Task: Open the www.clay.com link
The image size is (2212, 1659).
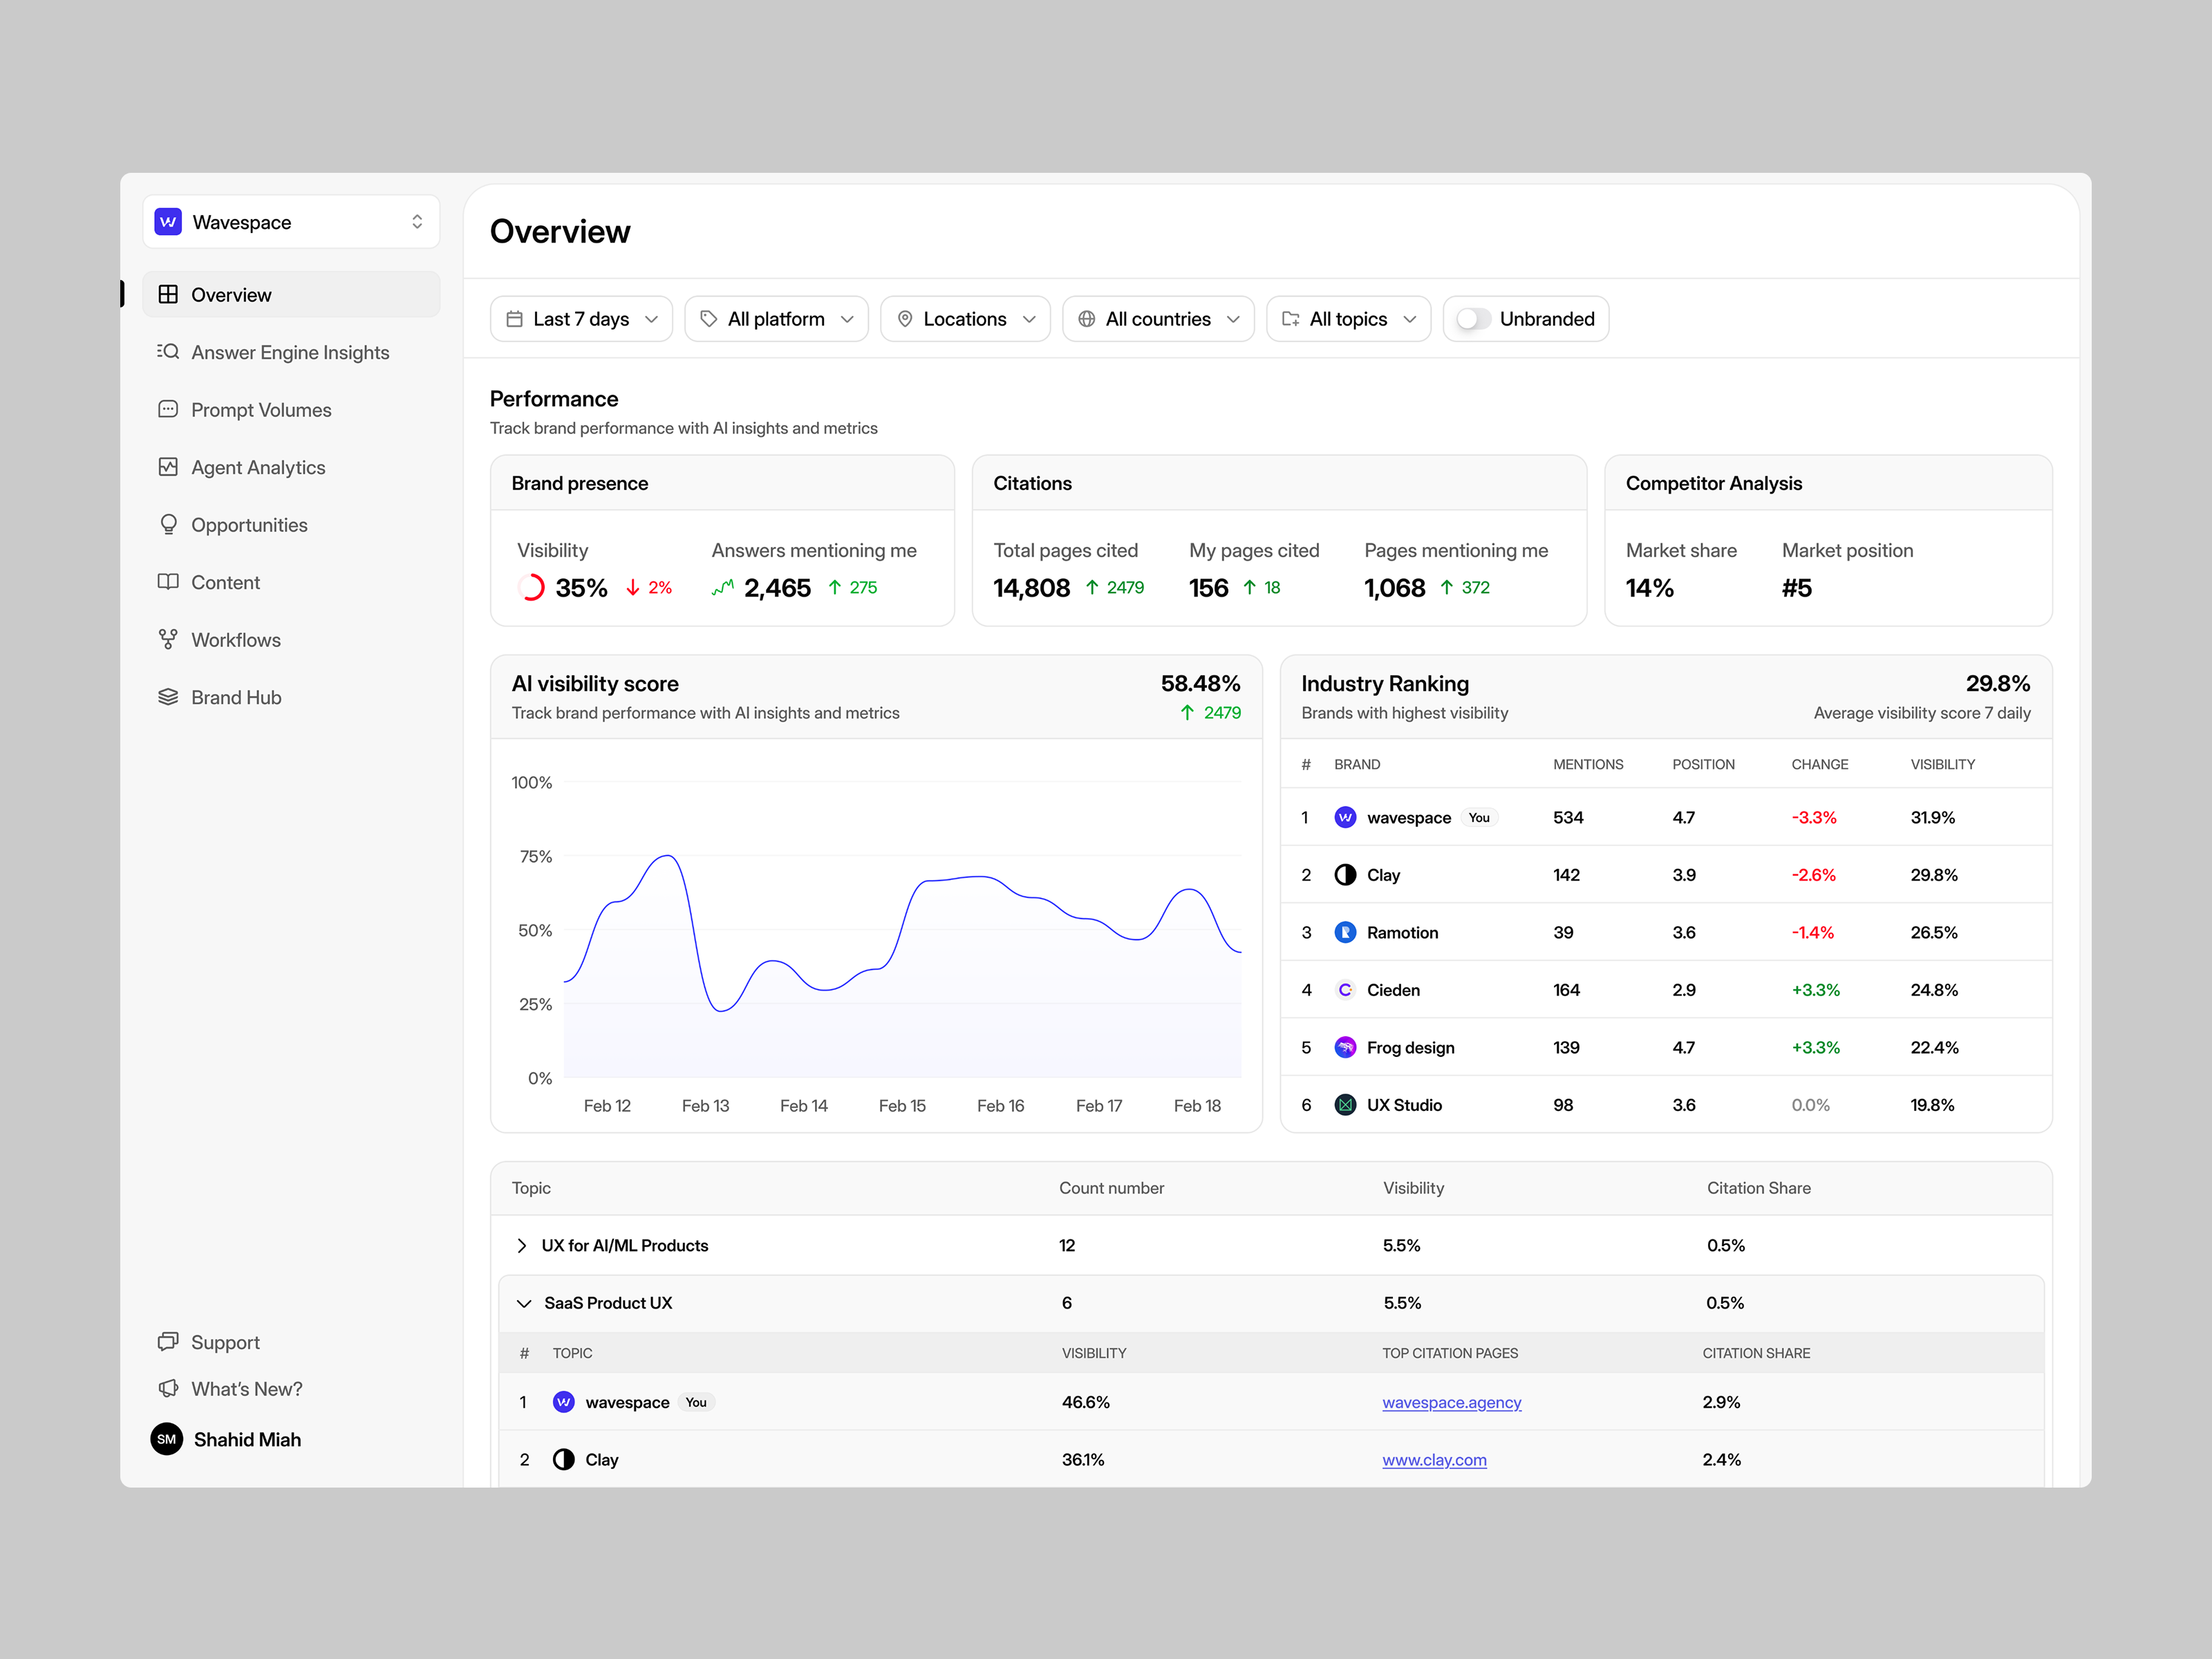Action: click(1434, 1460)
